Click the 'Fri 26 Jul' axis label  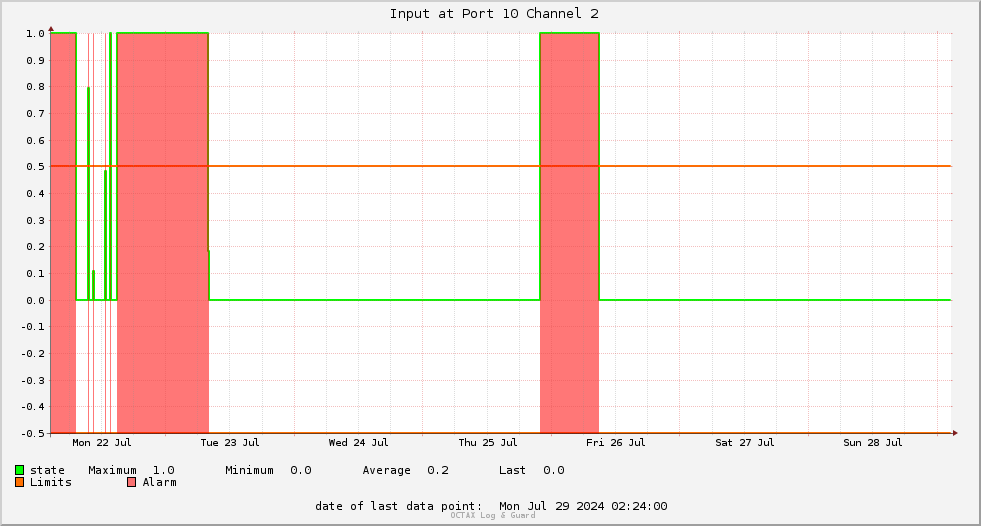point(616,442)
